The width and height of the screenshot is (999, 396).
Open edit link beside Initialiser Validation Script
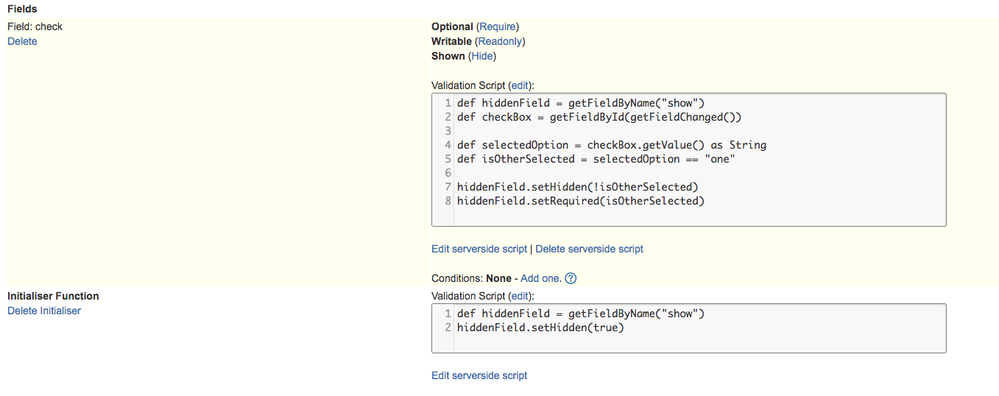(x=519, y=296)
